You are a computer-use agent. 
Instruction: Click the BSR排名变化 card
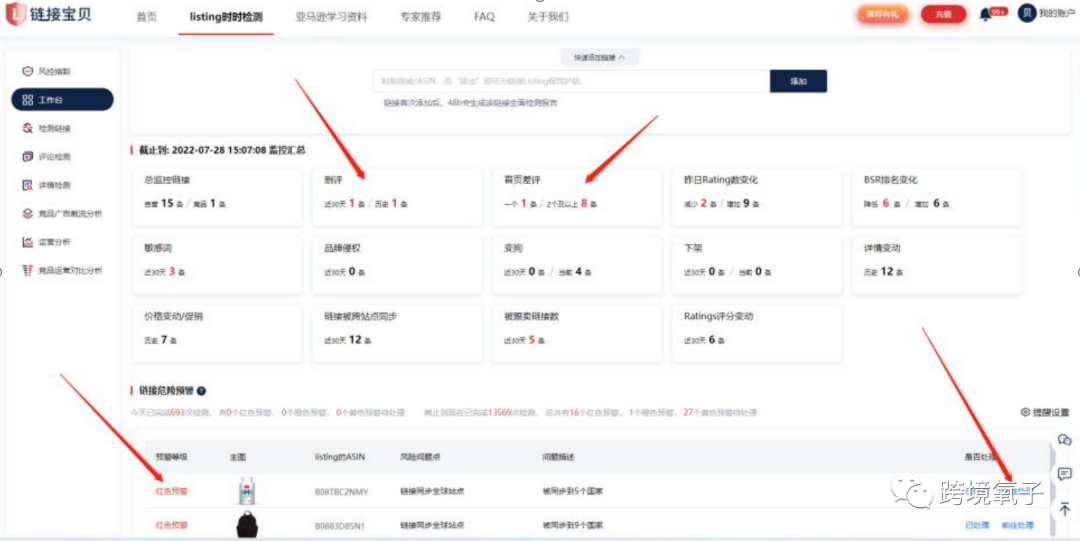(937, 196)
